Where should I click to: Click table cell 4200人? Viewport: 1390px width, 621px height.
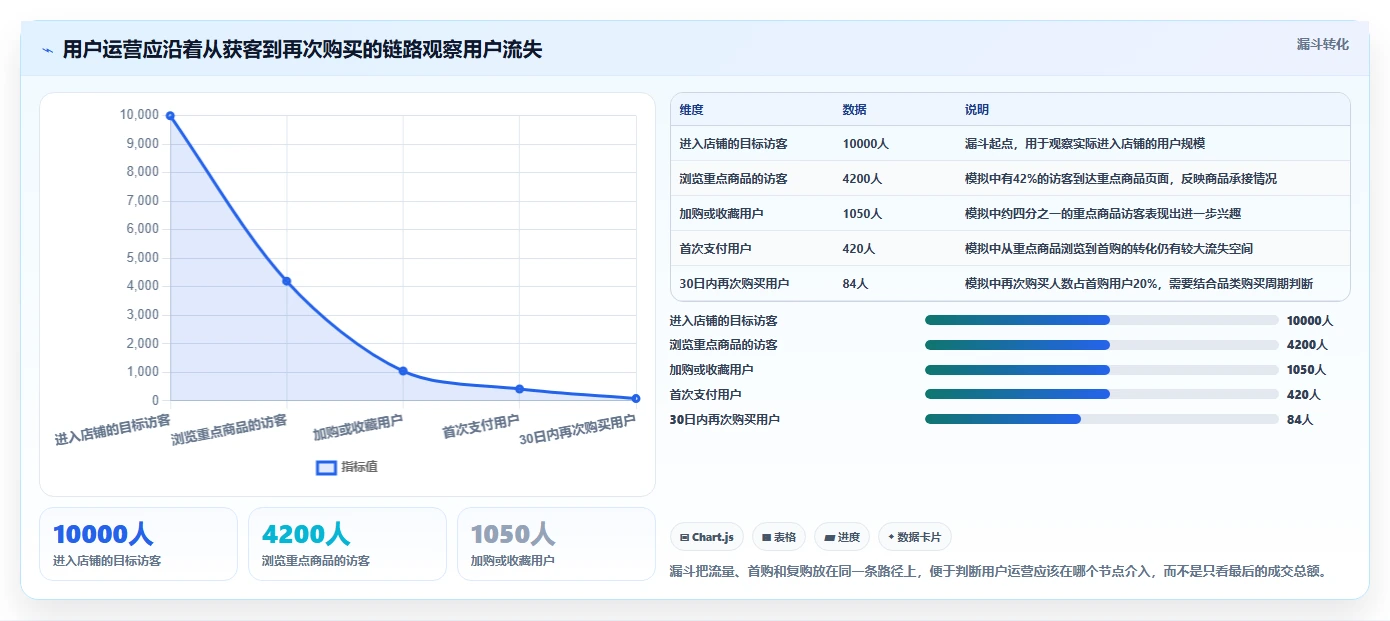pyautogui.click(x=863, y=179)
